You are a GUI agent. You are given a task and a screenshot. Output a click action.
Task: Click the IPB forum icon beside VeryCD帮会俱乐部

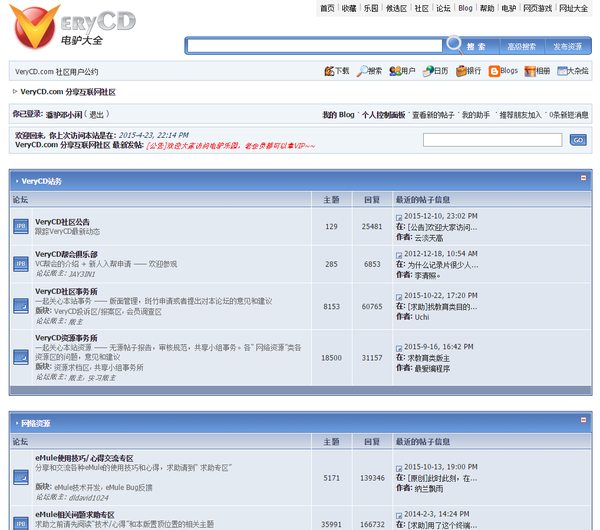point(21,264)
